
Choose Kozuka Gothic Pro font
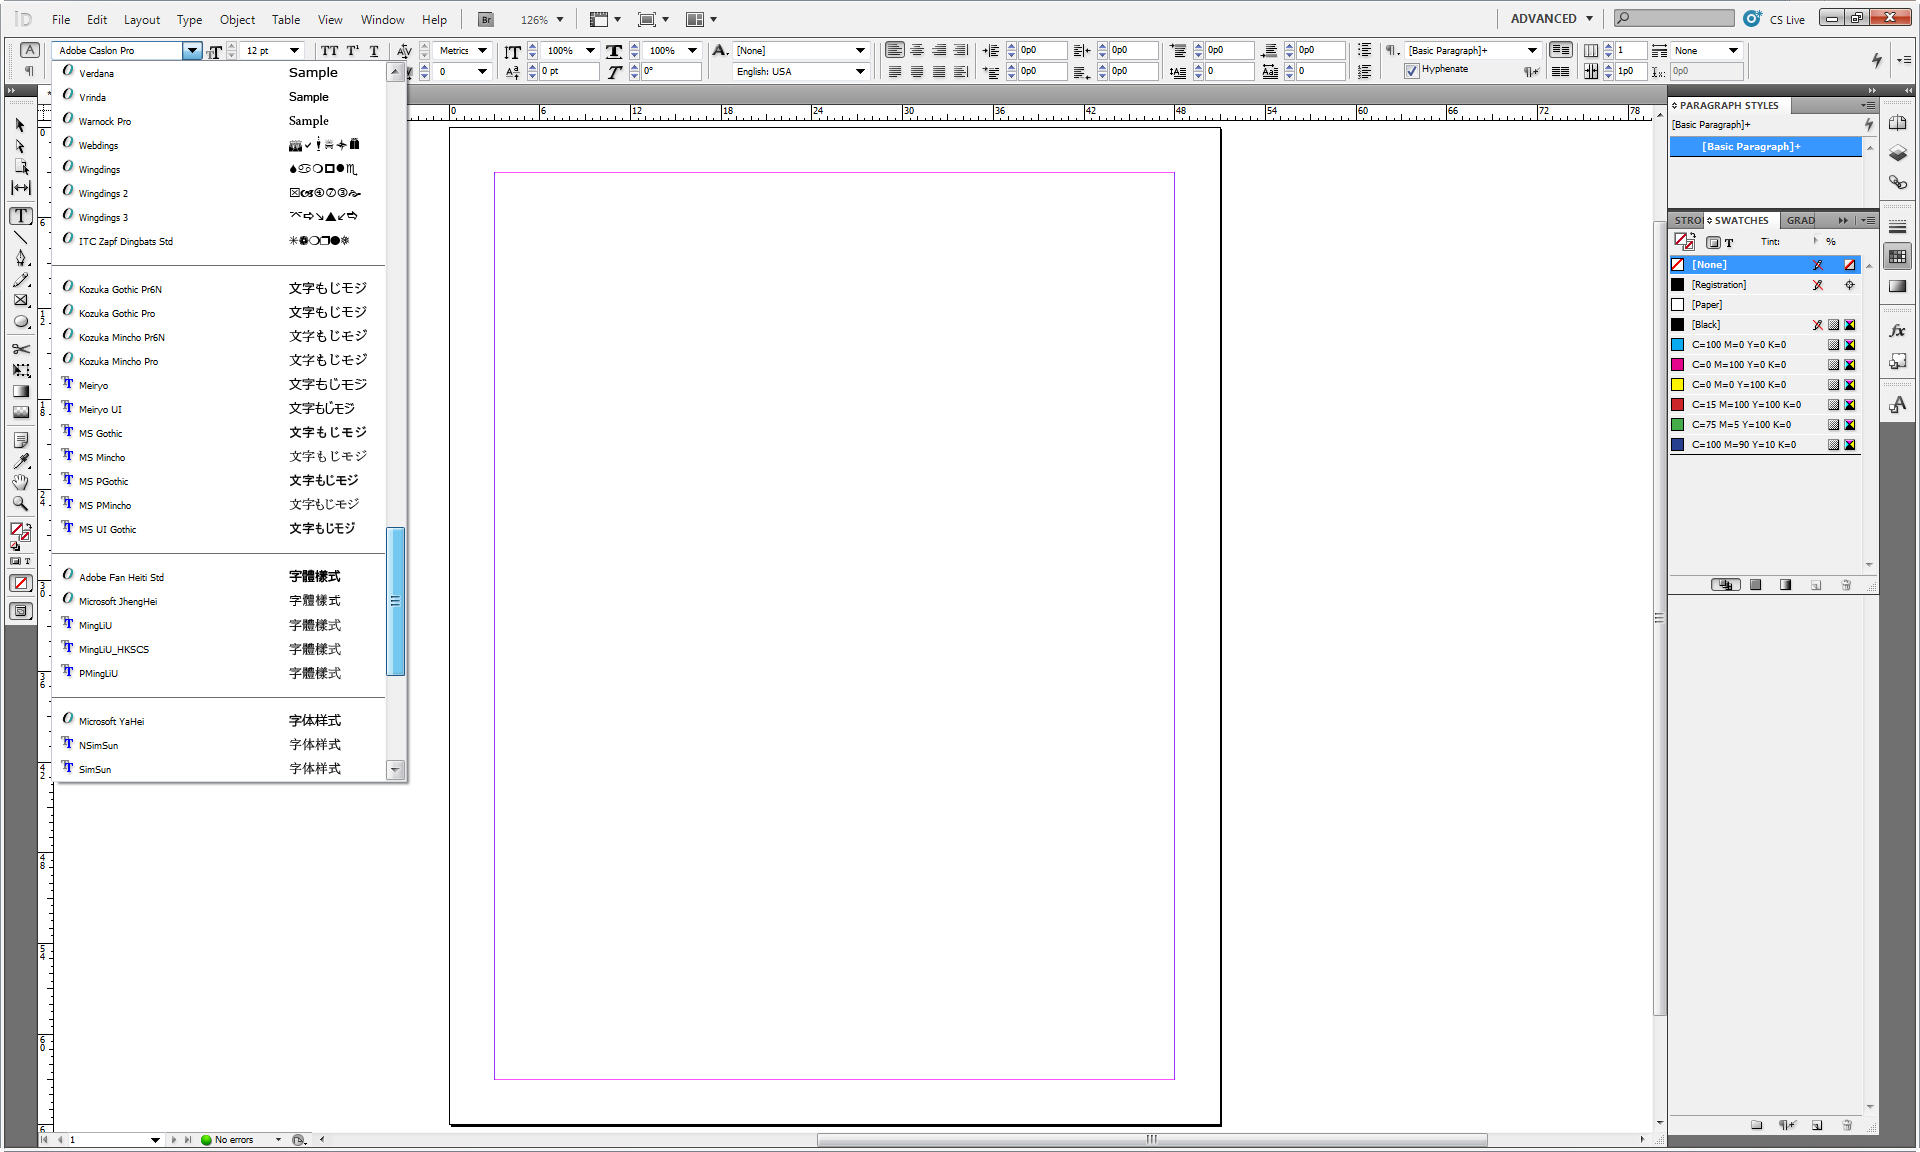(x=218, y=312)
